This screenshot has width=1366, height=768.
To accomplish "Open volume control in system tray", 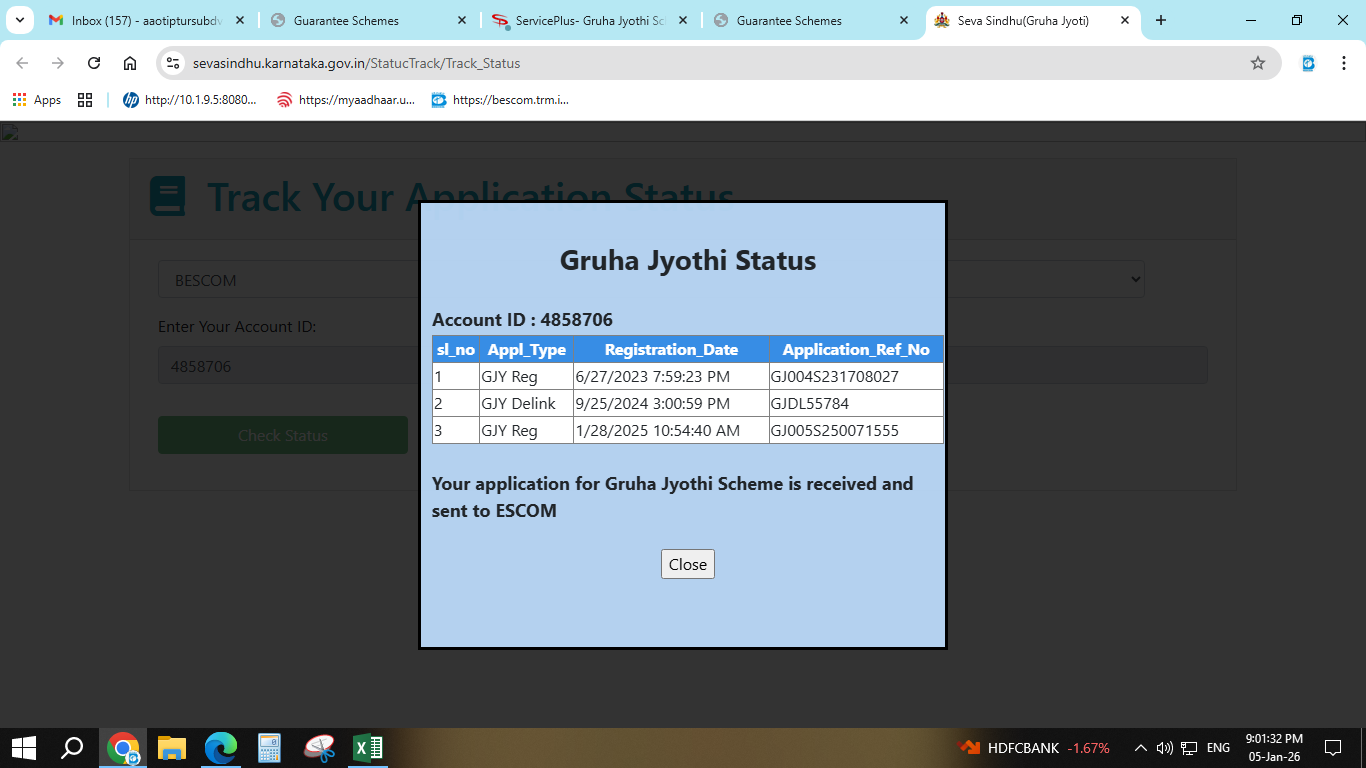I will 1164,748.
